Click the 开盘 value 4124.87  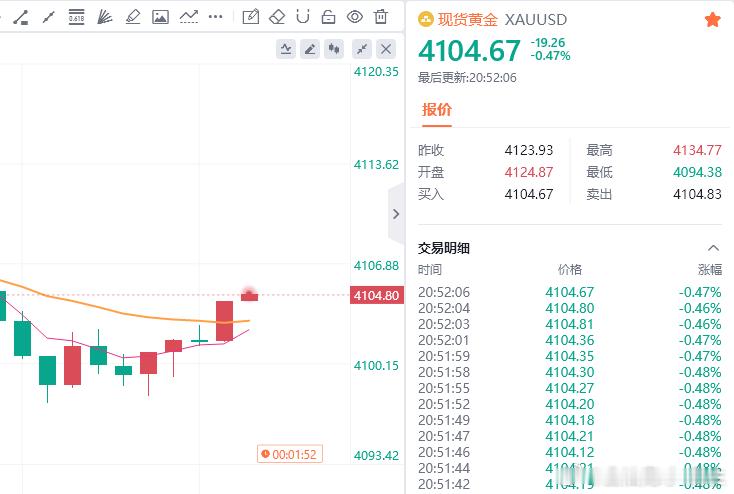[529, 172]
